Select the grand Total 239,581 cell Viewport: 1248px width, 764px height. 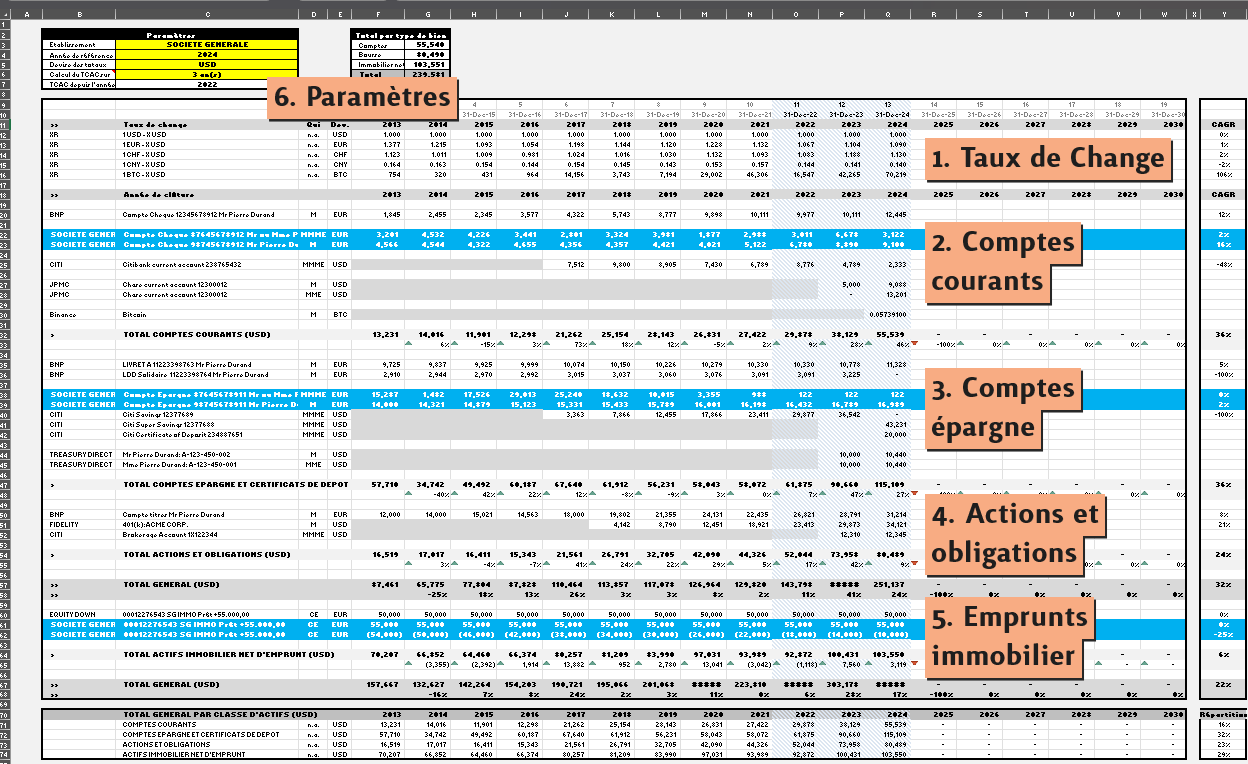point(429,75)
